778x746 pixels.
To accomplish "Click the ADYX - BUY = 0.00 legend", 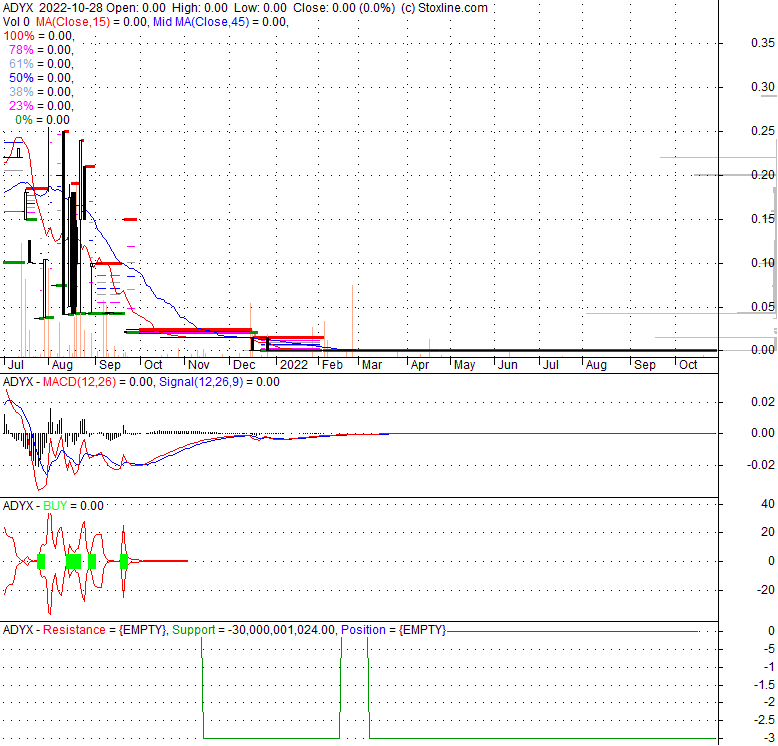I will point(53,506).
